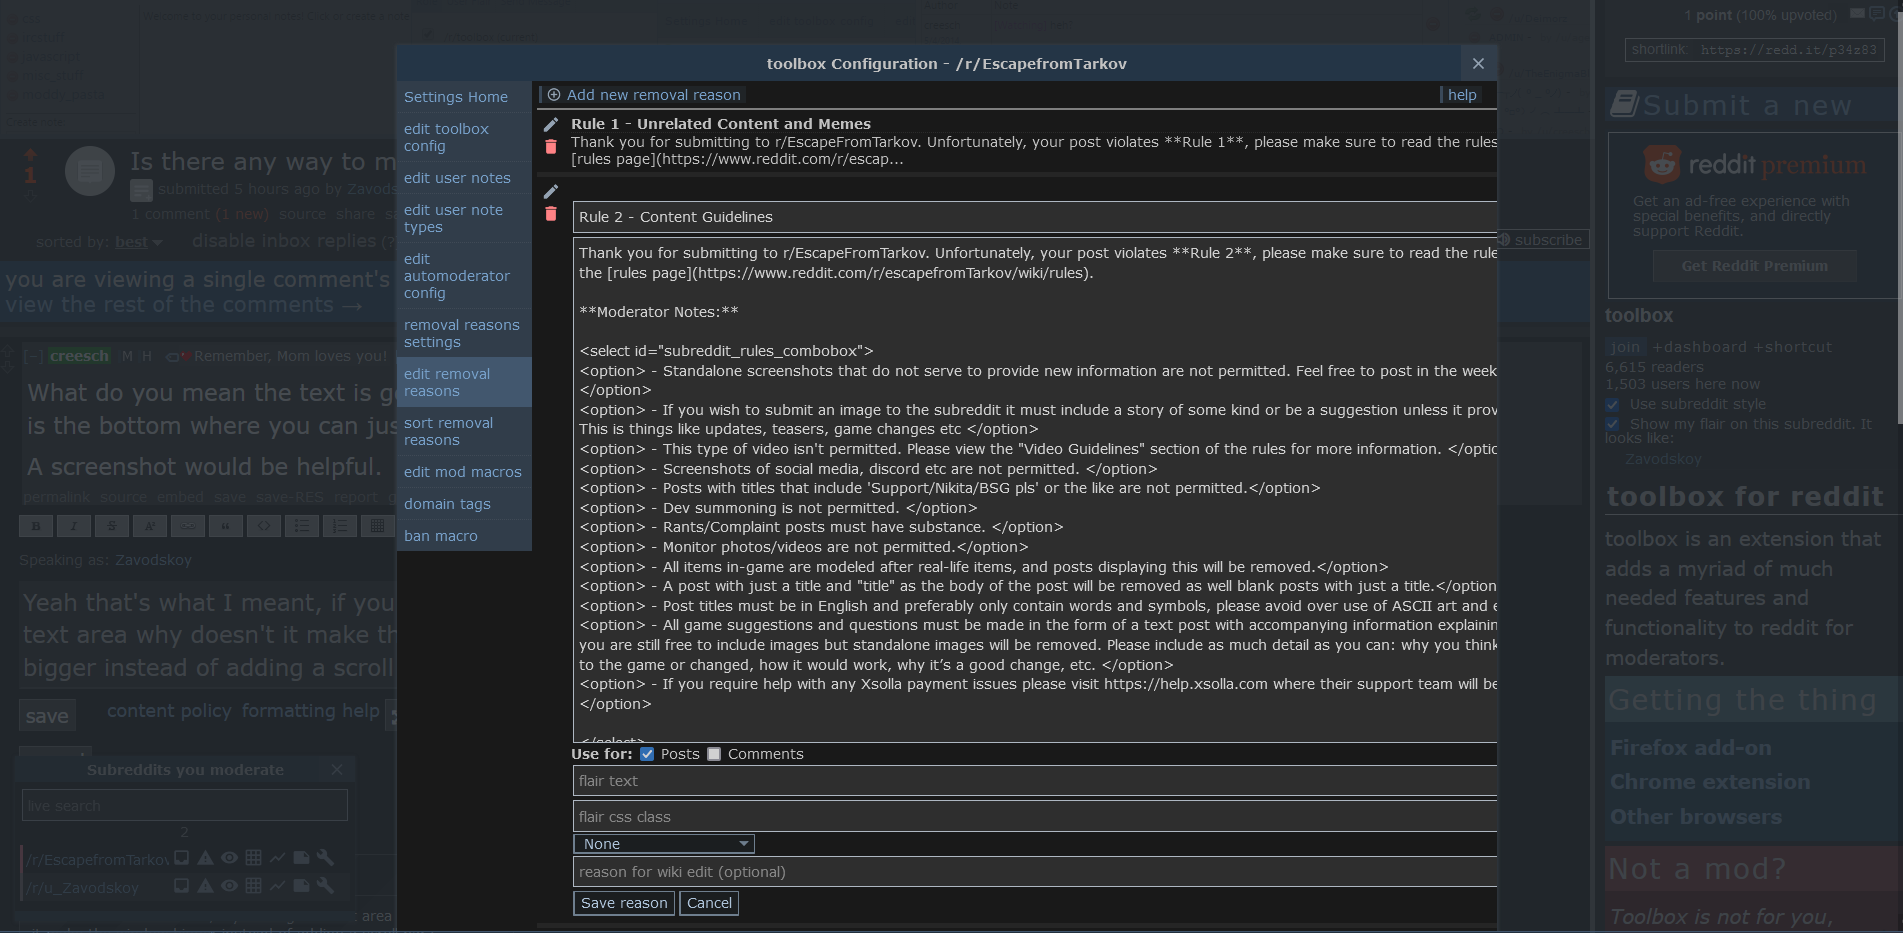The width and height of the screenshot is (1903, 933).
Task: Open warning-triangle queue icon for /r/u_Zavodskoy
Action: click(x=205, y=886)
